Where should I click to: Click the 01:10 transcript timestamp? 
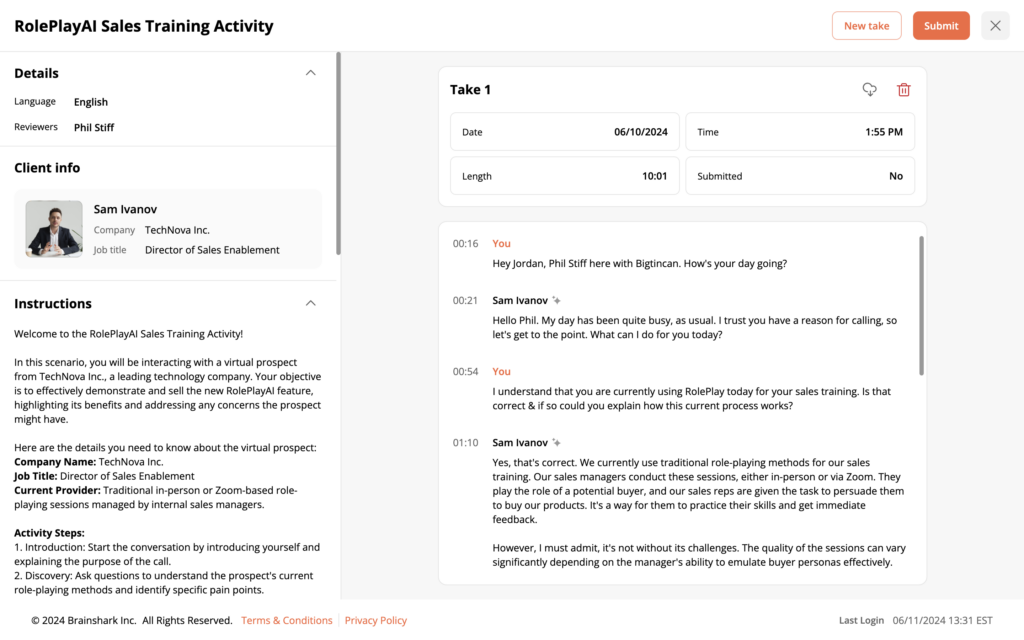(466, 443)
